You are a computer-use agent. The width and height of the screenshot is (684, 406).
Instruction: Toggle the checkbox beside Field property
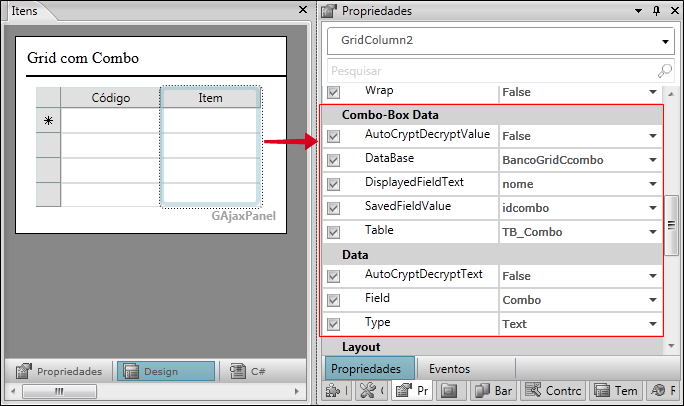(x=334, y=299)
